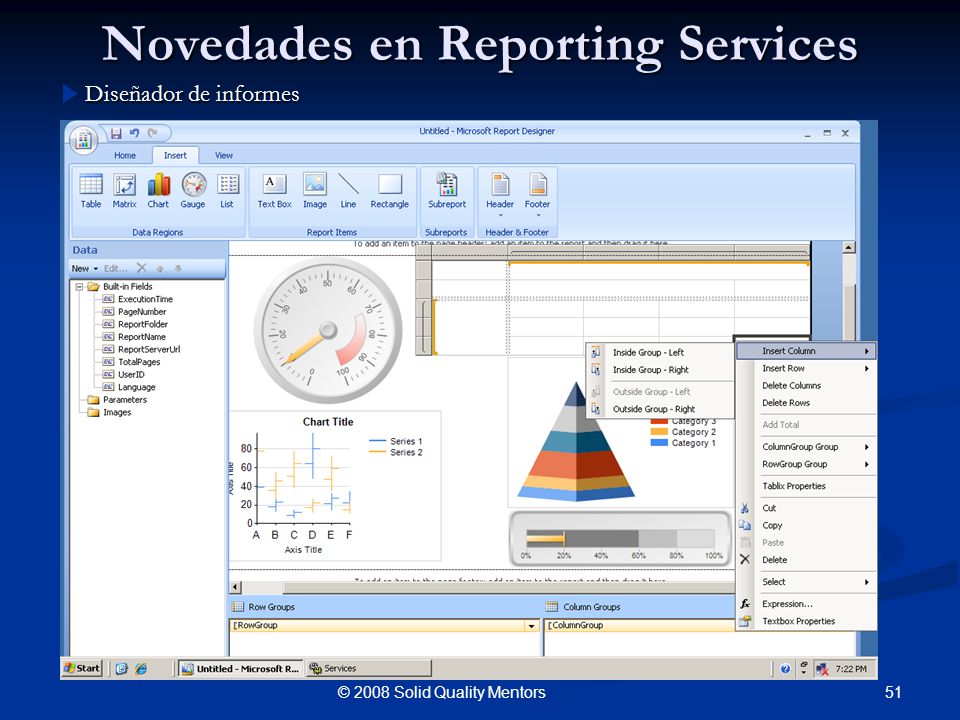Viewport: 960px width, 720px height.
Task: Redo icon in quick access toolbar
Action: pyautogui.click(x=152, y=133)
